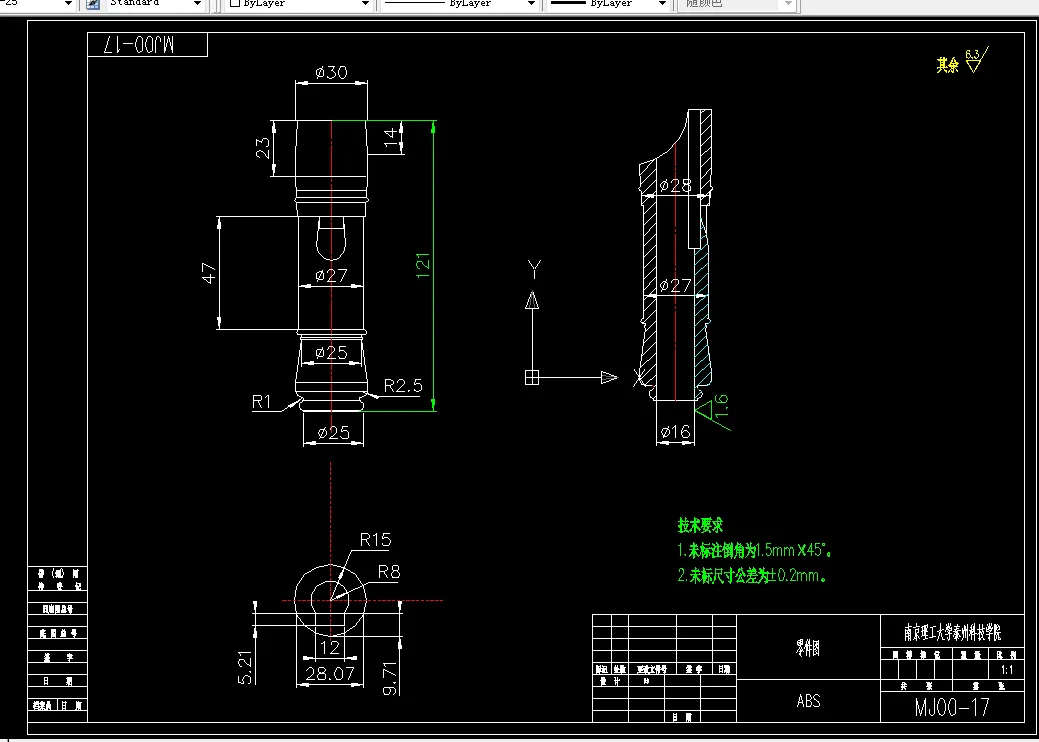The height and width of the screenshot is (742, 1039).
Task: Select the ø30 dimension text
Action: click(331, 72)
